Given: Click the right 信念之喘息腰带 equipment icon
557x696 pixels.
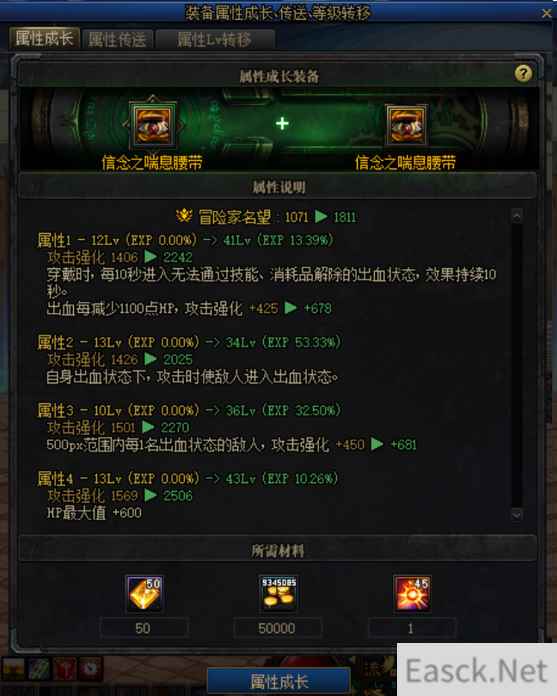Looking at the screenshot, I should pos(406,126).
